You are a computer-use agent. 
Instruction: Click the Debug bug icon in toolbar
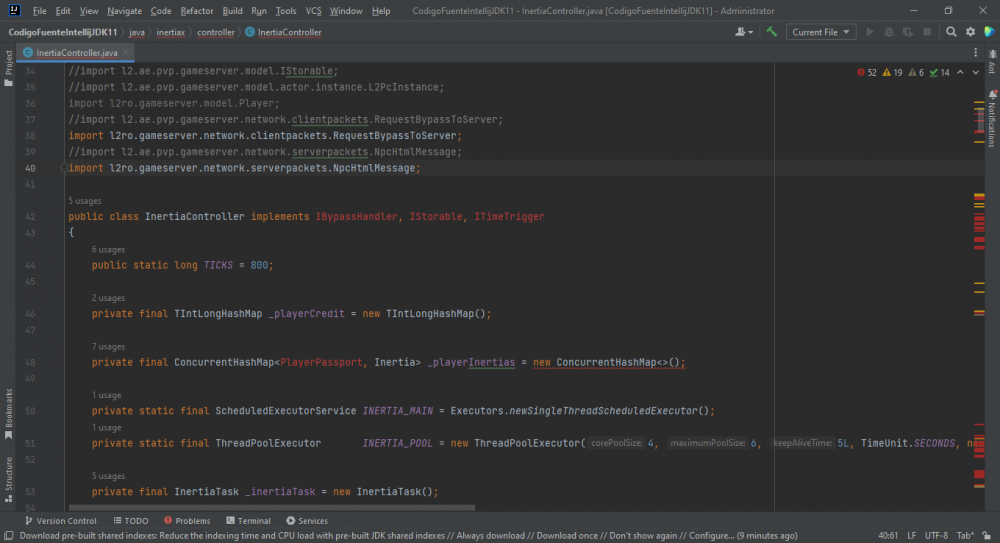click(x=887, y=32)
